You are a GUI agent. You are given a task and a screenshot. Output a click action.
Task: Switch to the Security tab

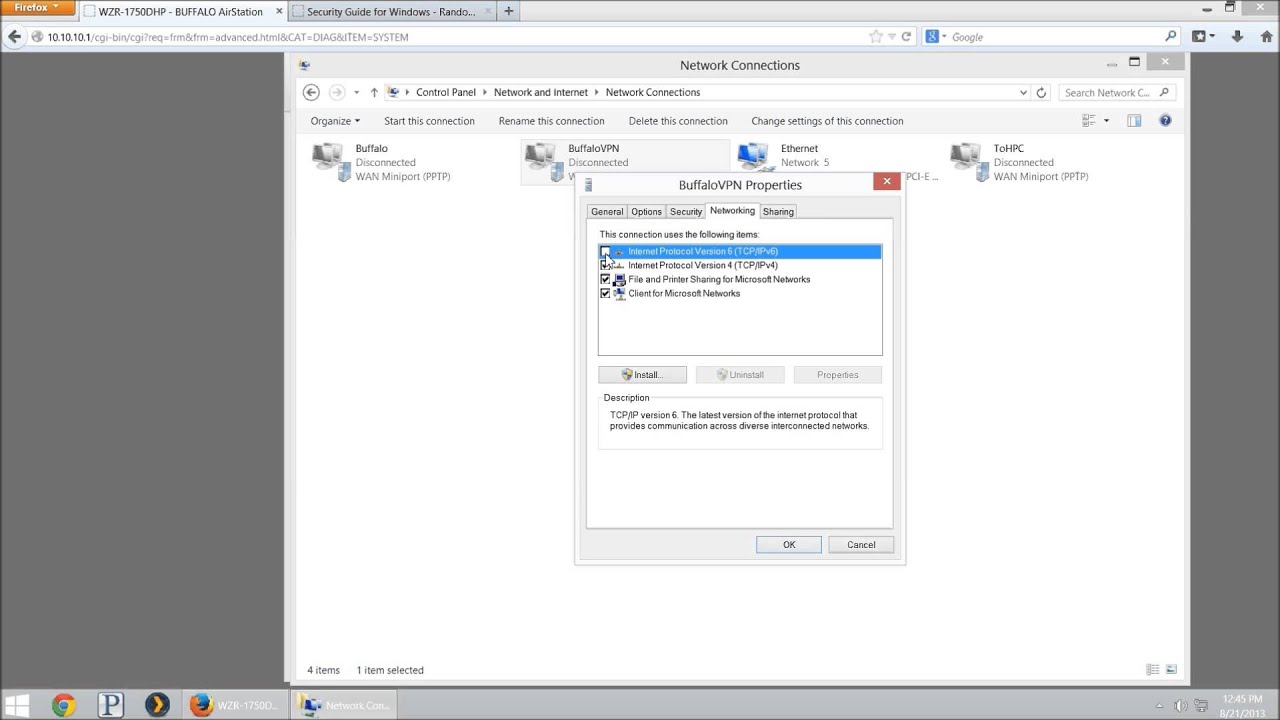pyautogui.click(x=686, y=212)
